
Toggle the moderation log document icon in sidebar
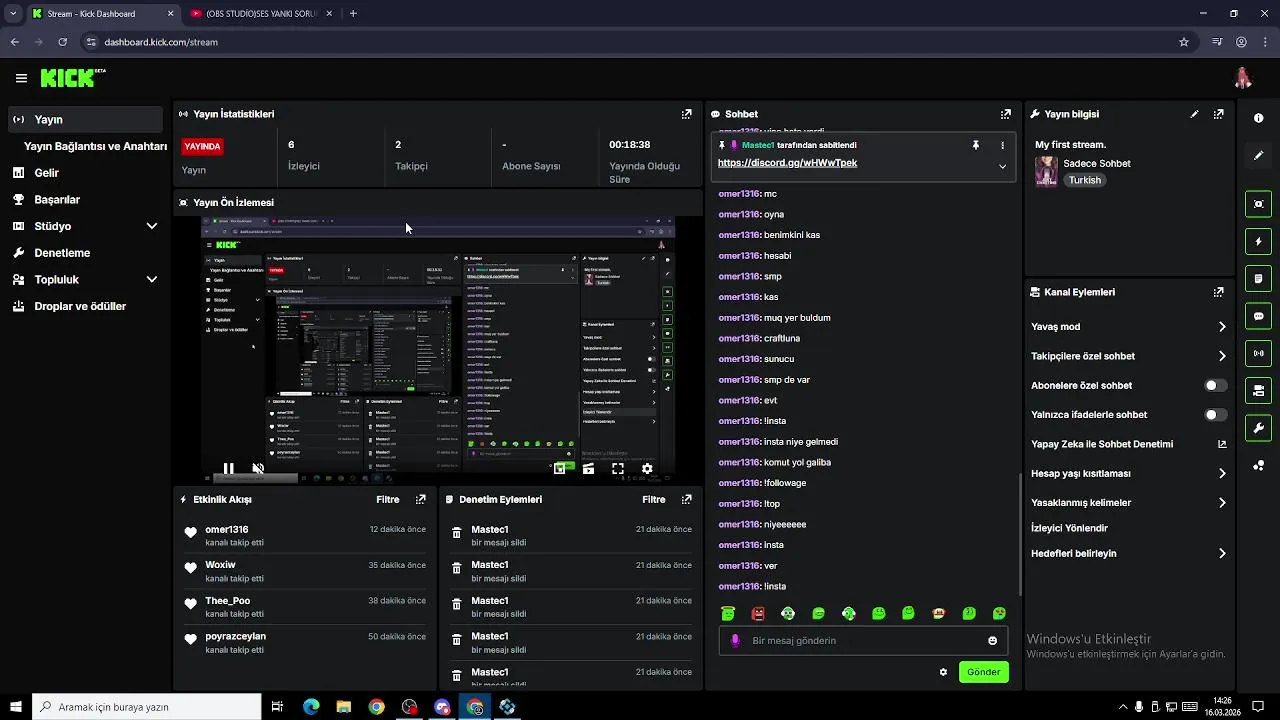tap(1258, 278)
